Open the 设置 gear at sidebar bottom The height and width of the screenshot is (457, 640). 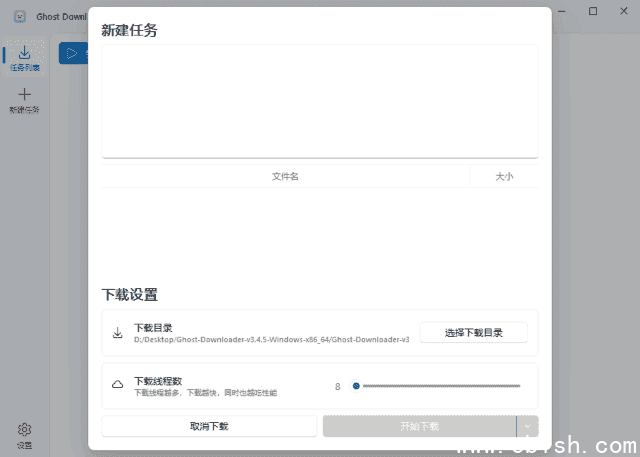tap(24, 436)
